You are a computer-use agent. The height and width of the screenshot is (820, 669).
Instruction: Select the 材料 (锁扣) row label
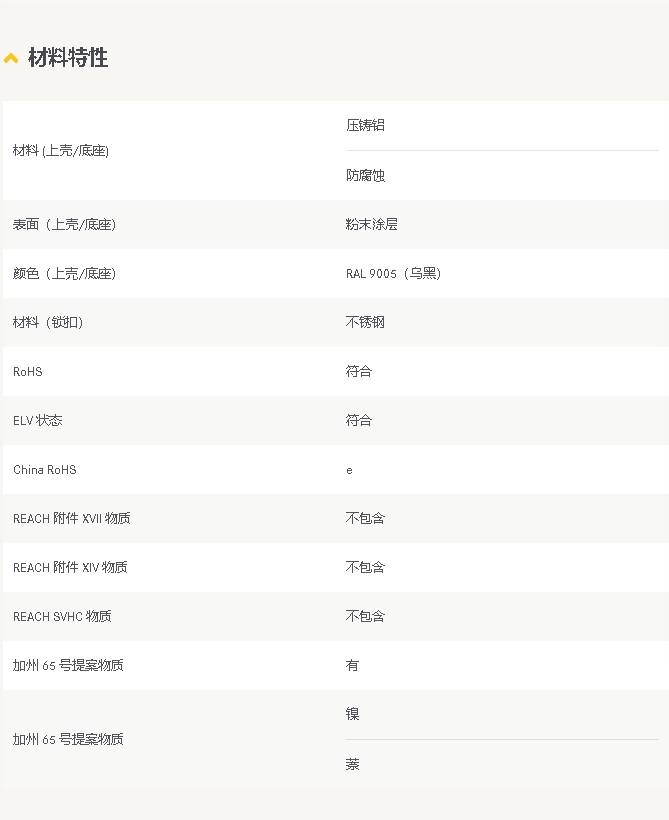pos(48,322)
